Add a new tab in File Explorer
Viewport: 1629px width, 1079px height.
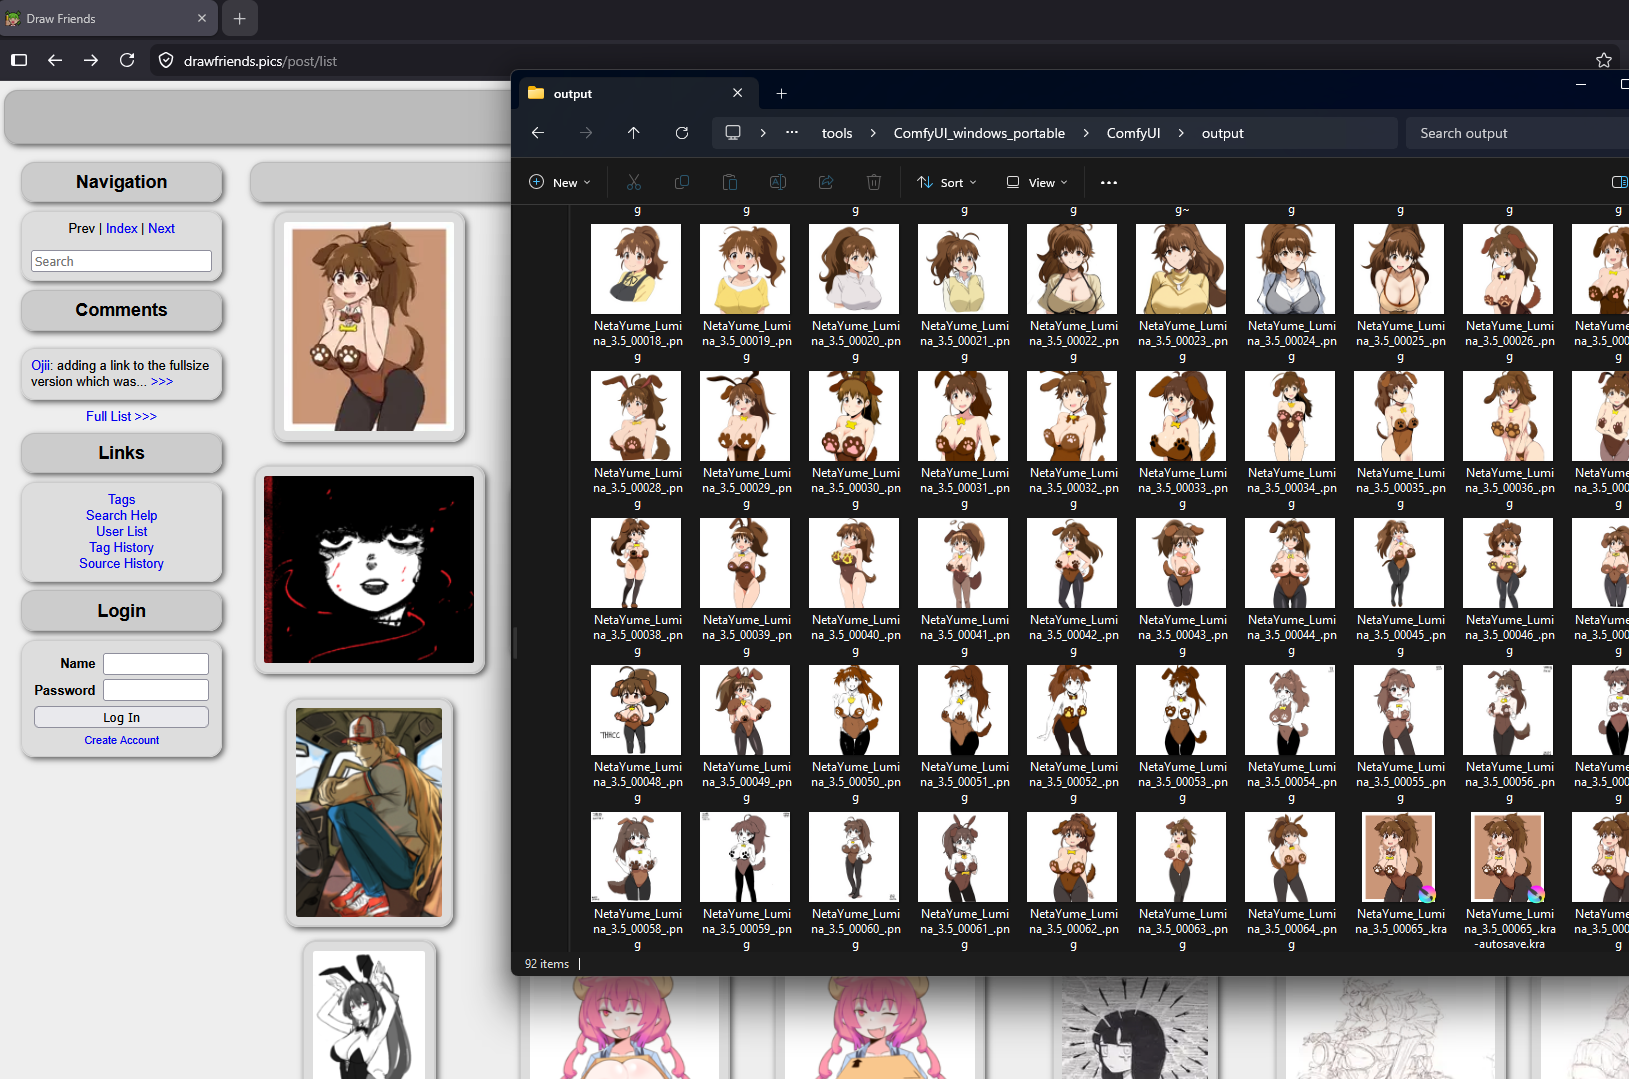[x=782, y=94]
